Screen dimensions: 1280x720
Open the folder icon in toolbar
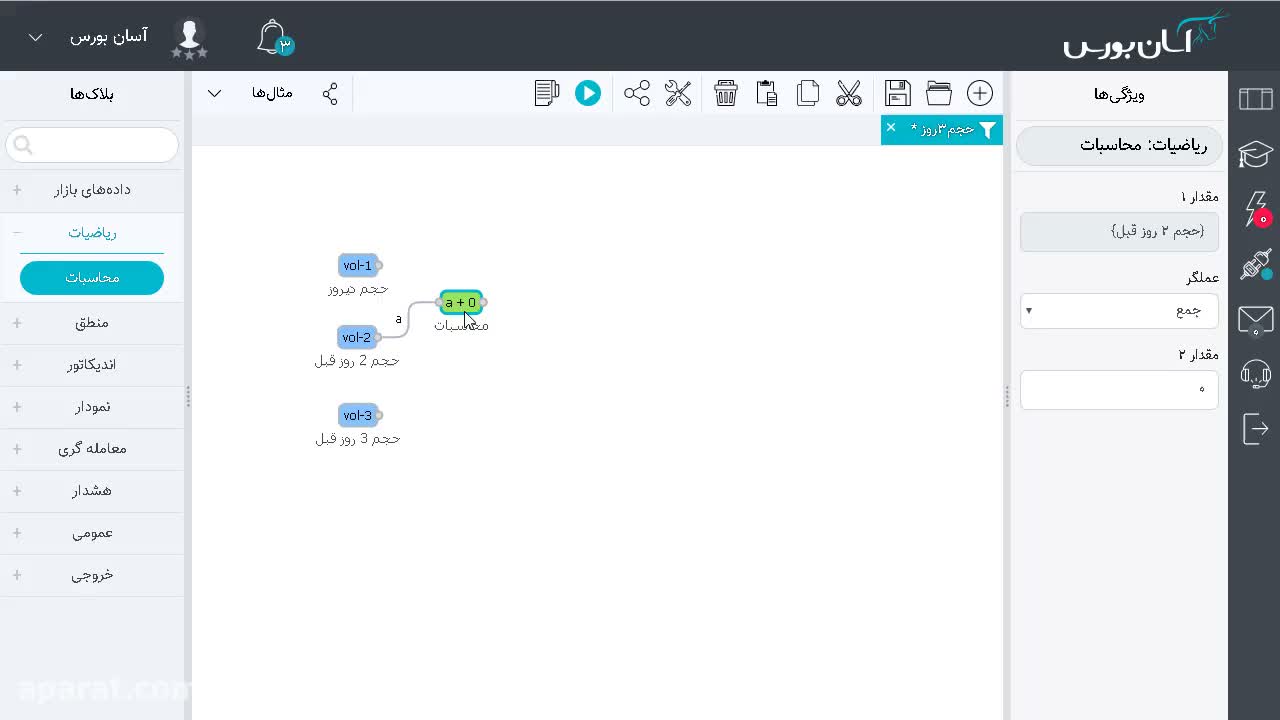[939, 94]
